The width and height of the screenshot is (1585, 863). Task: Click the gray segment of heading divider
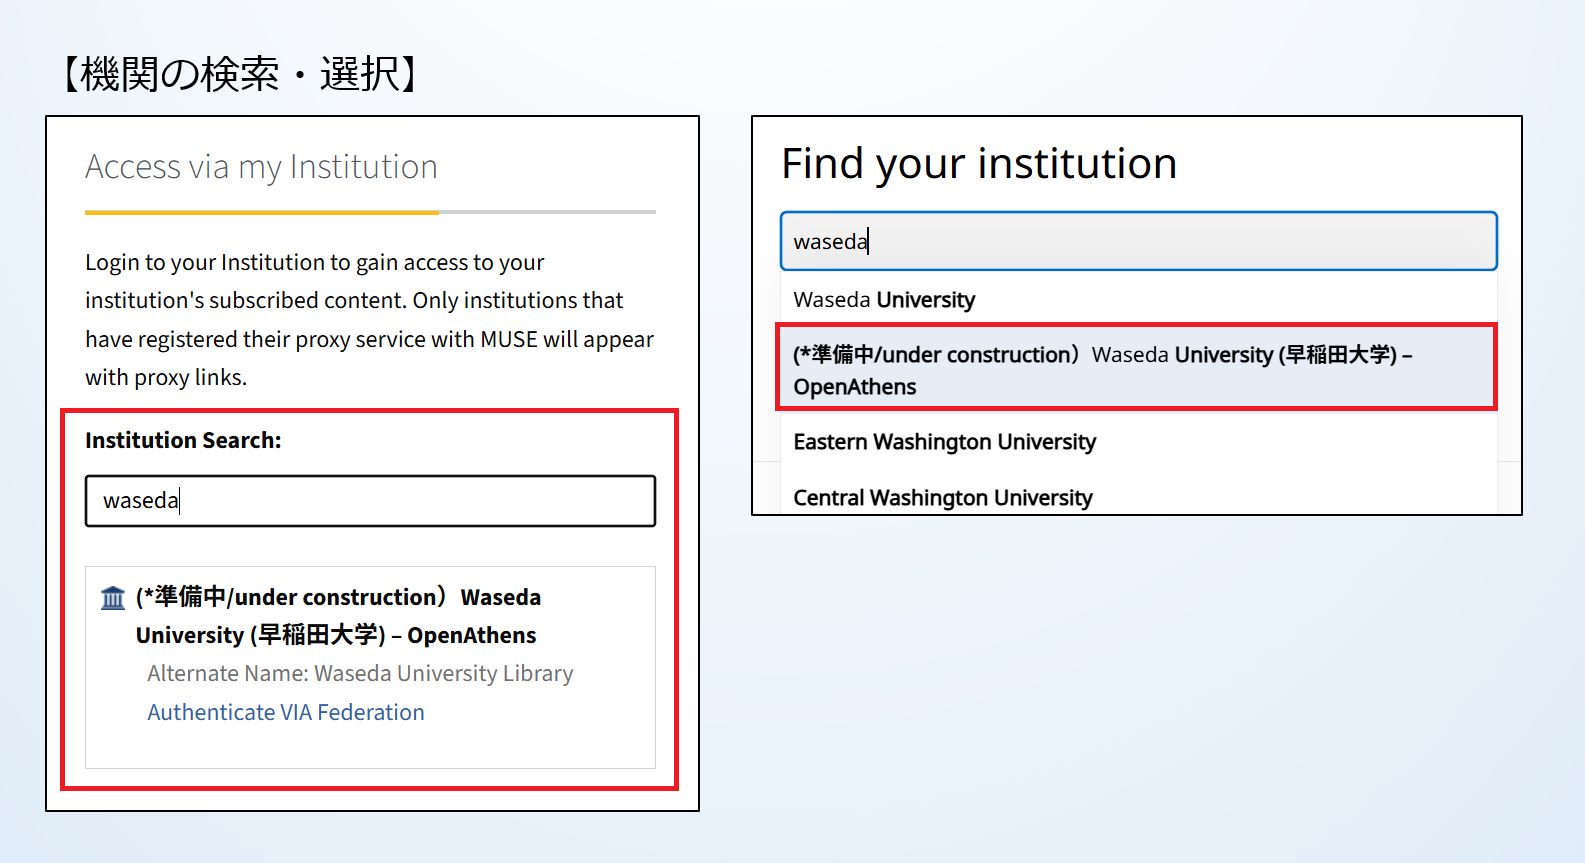click(x=547, y=212)
